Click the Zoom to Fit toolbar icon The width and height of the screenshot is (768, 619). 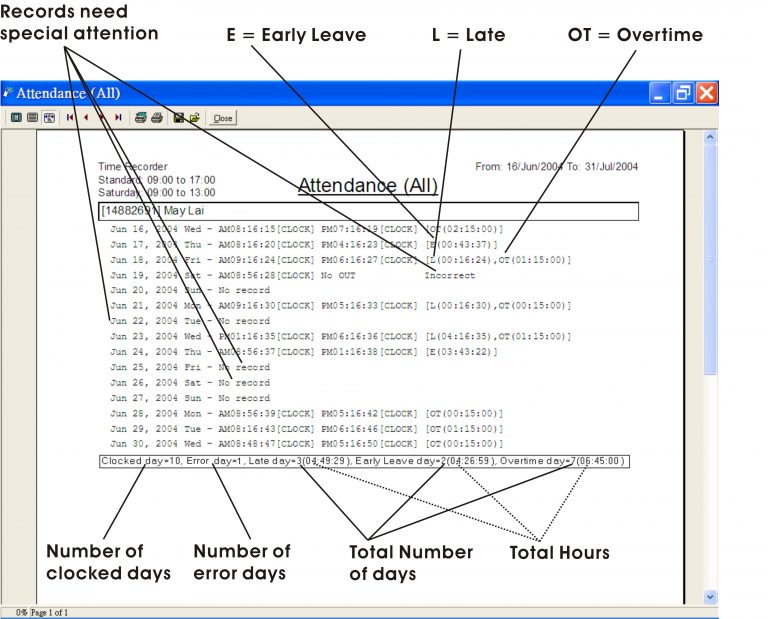click(16, 117)
